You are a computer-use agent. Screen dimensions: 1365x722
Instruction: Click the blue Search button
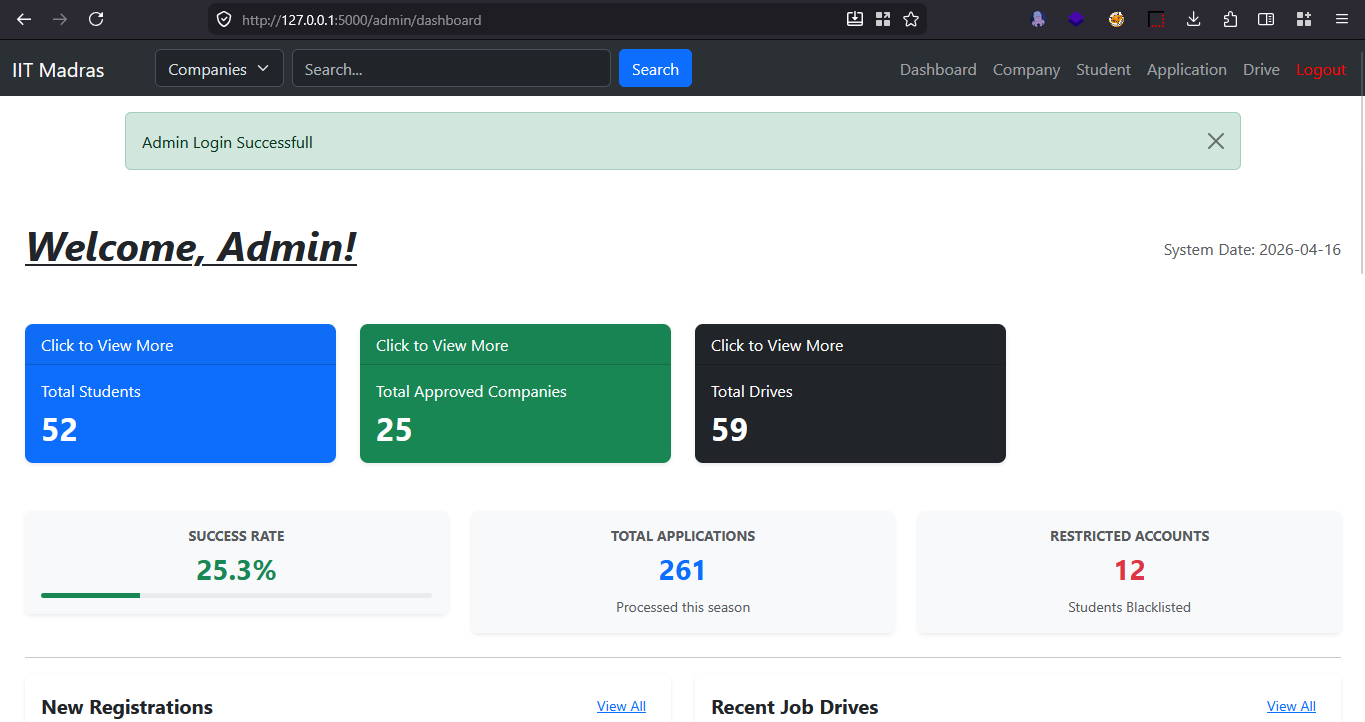click(655, 68)
